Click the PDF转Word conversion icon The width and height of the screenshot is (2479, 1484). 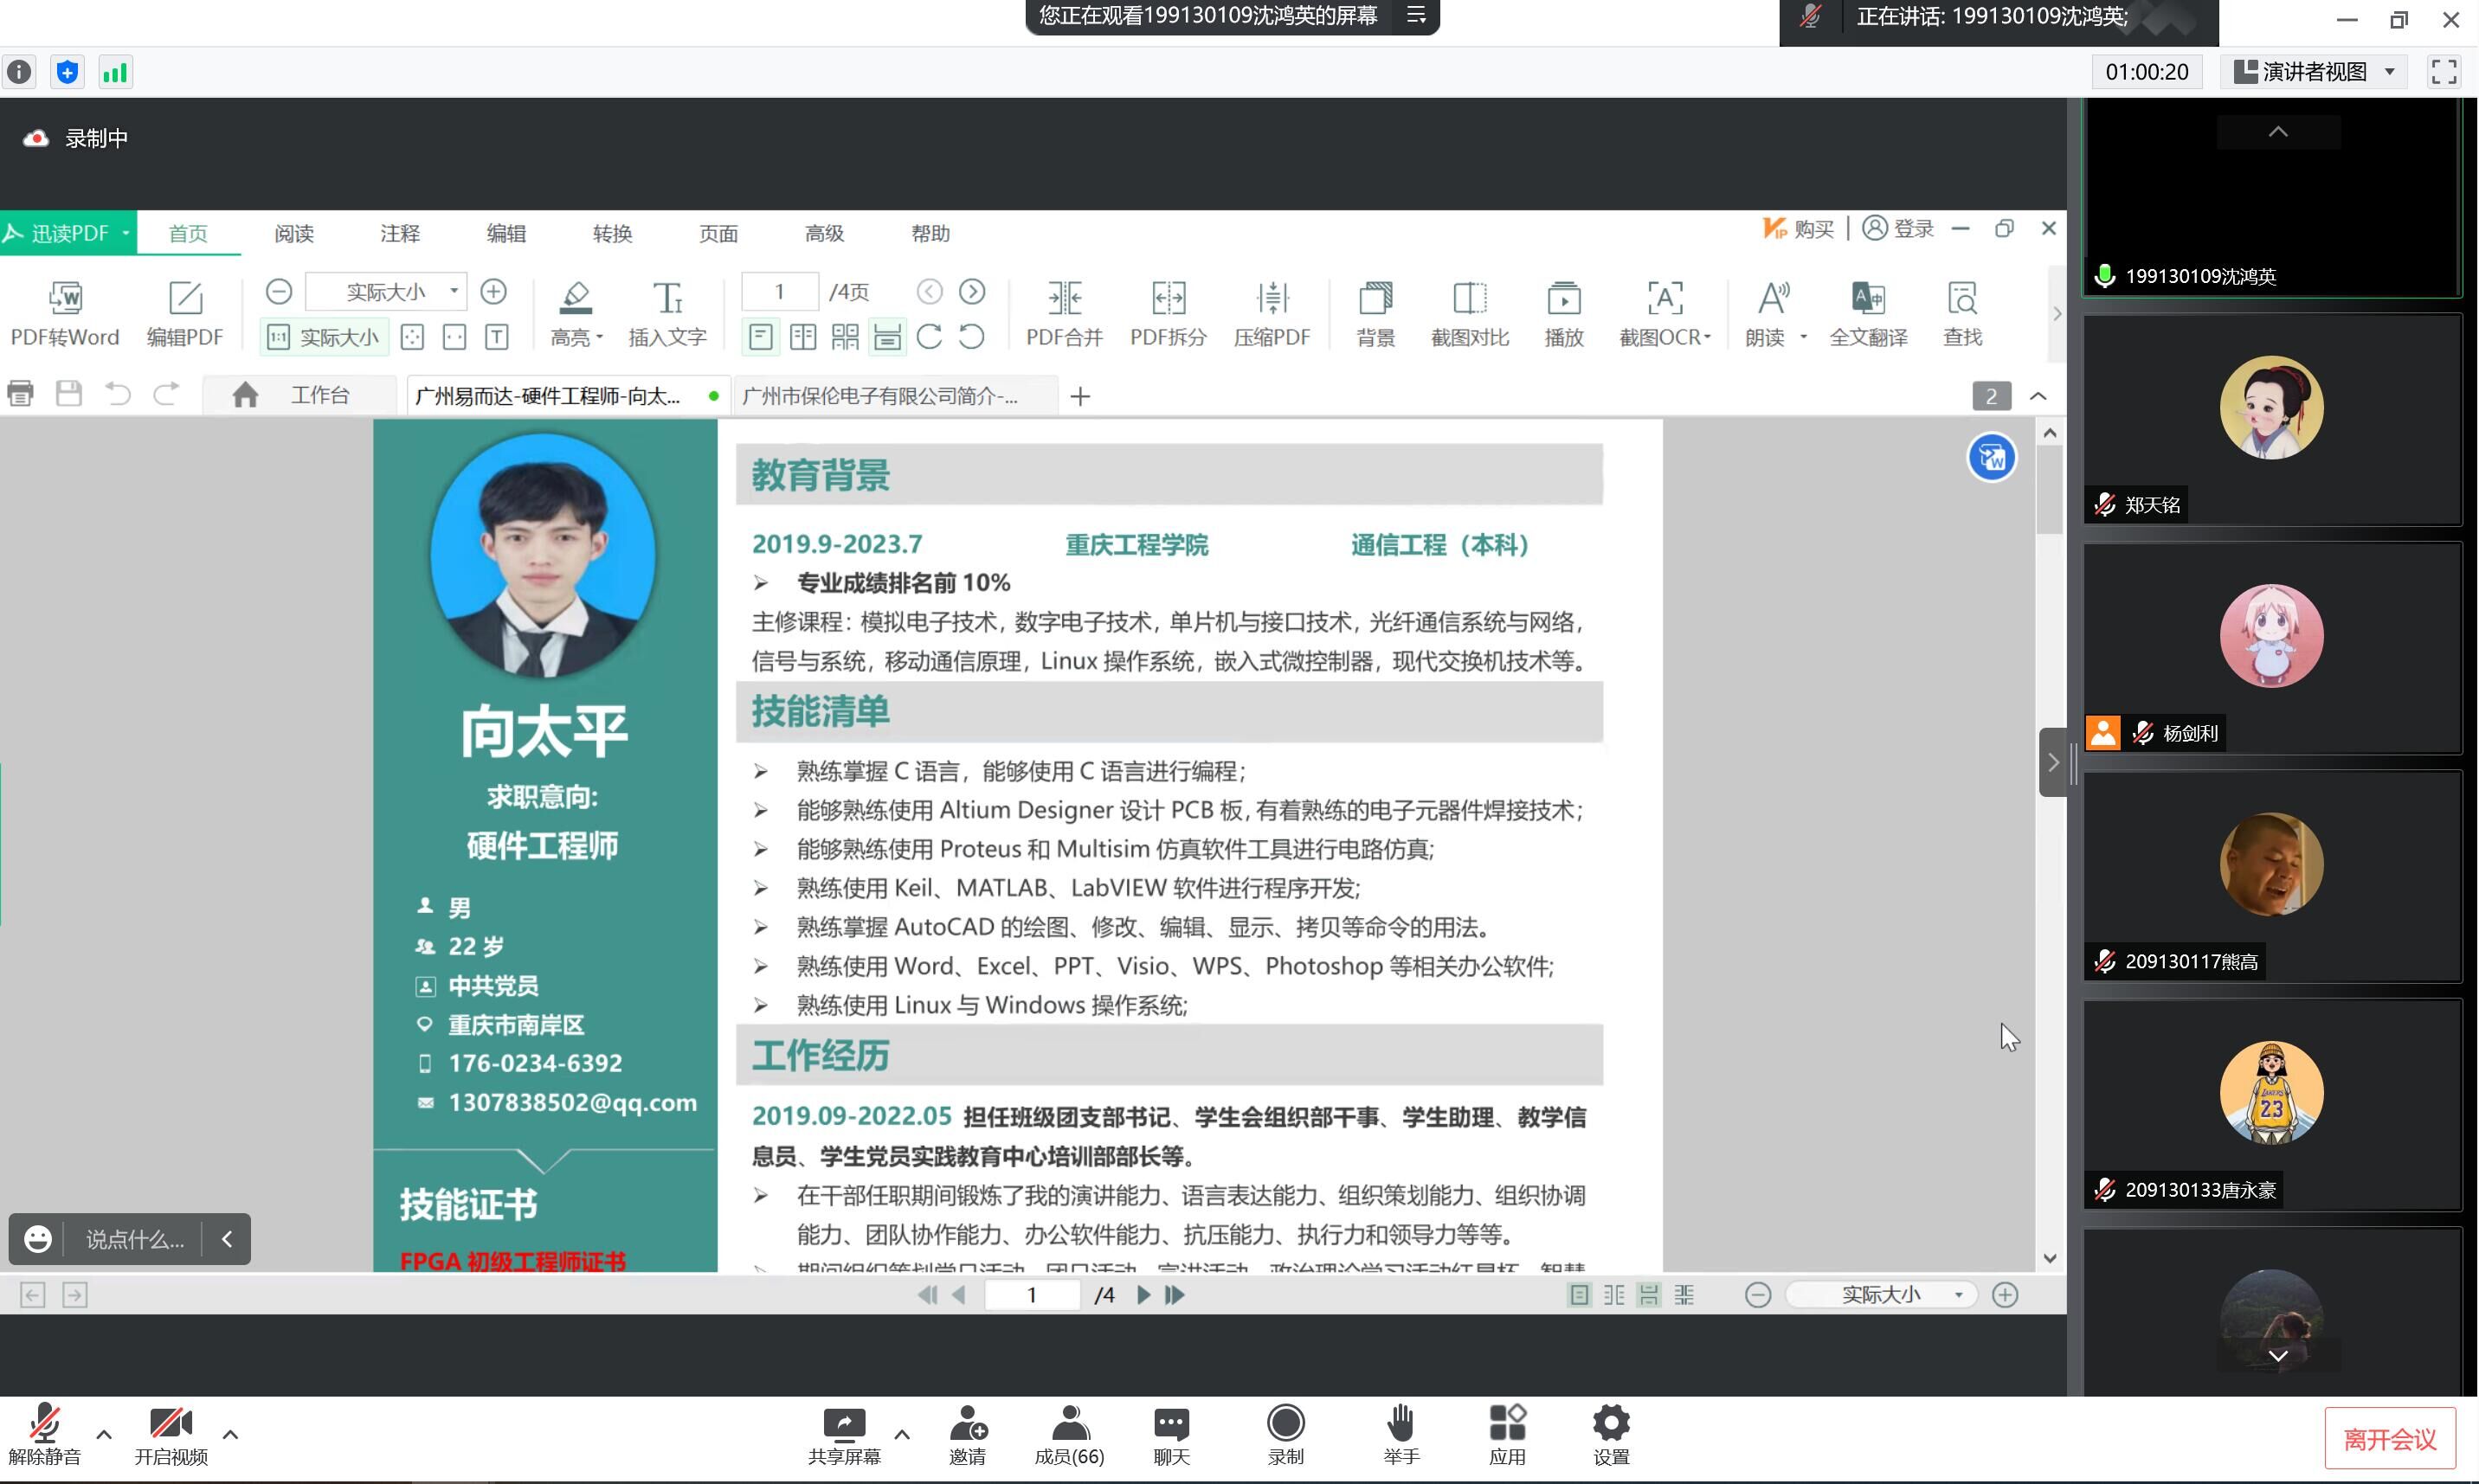click(65, 298)
